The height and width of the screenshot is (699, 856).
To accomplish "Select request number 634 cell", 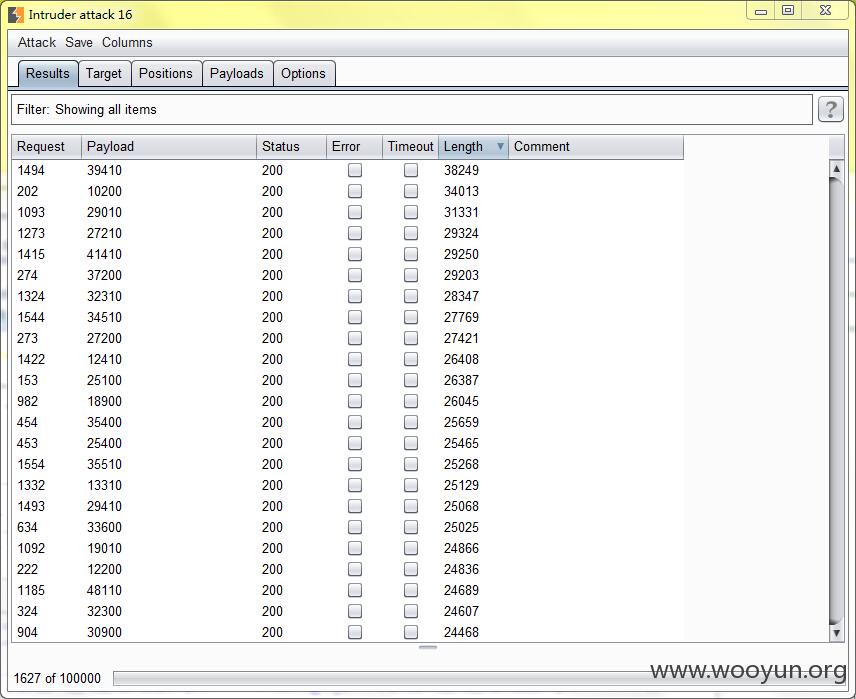I will point(27,528).
